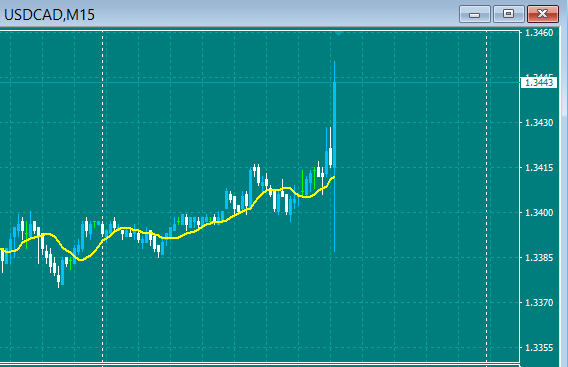The width and height of the screenshot is (568, 367).
Task: Click the 1.3430 price scale label
Action: [539, 123]
